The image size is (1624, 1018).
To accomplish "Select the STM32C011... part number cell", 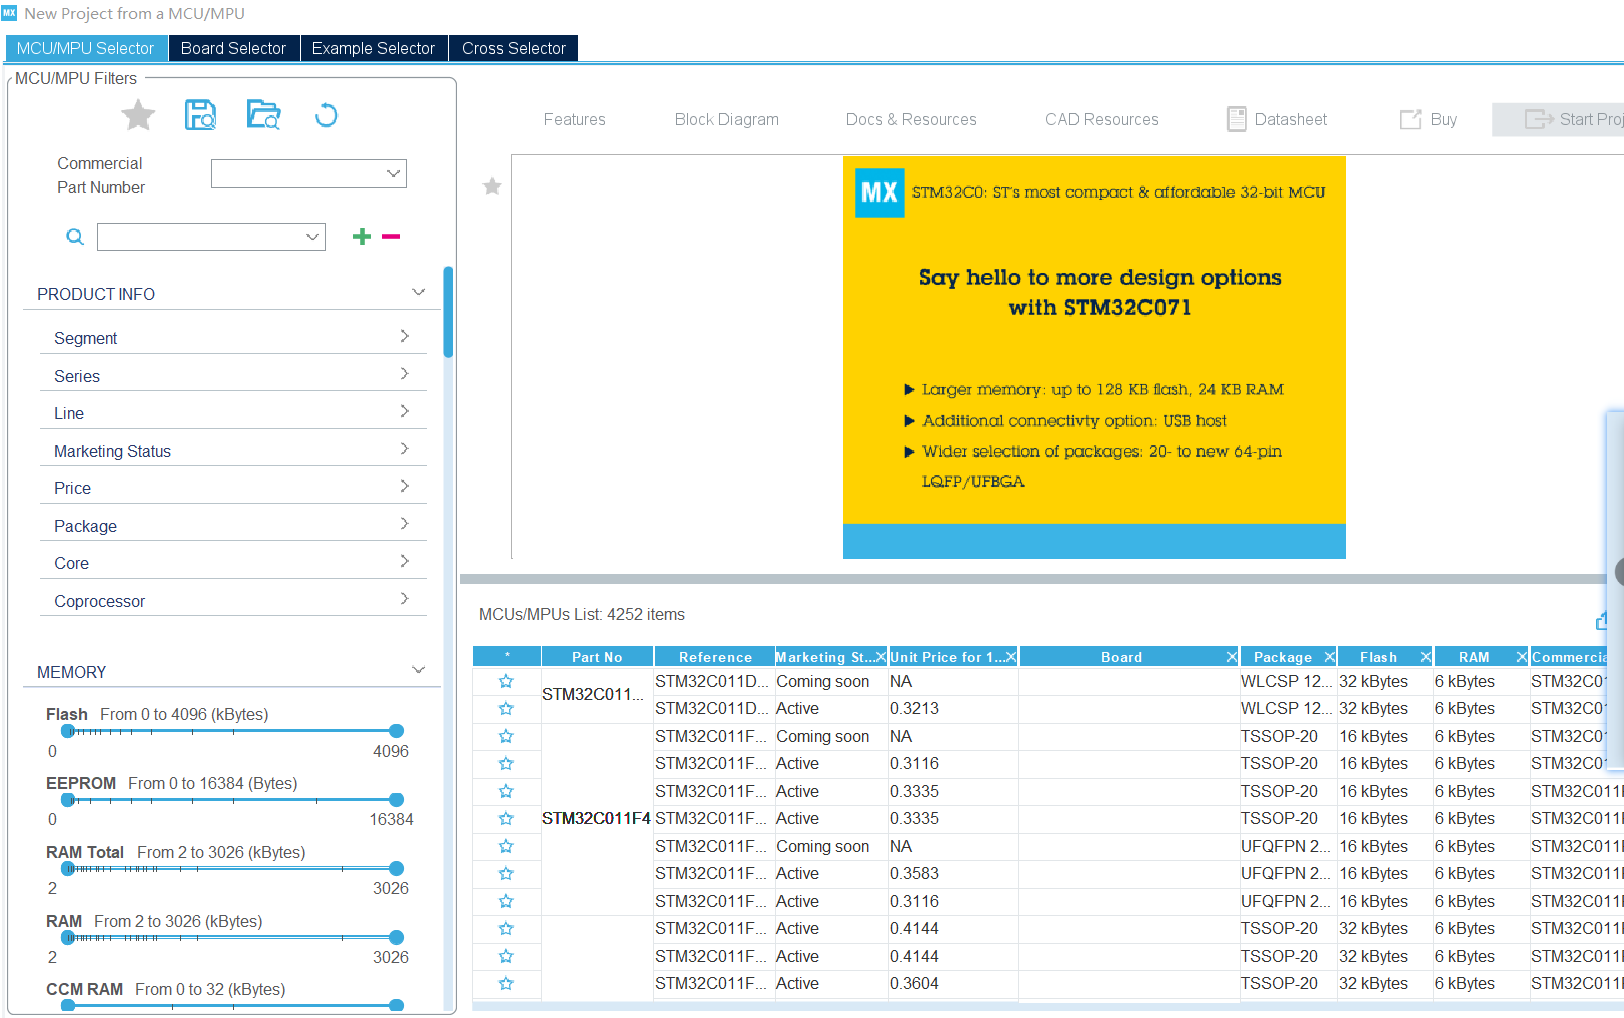I will 596,695.
